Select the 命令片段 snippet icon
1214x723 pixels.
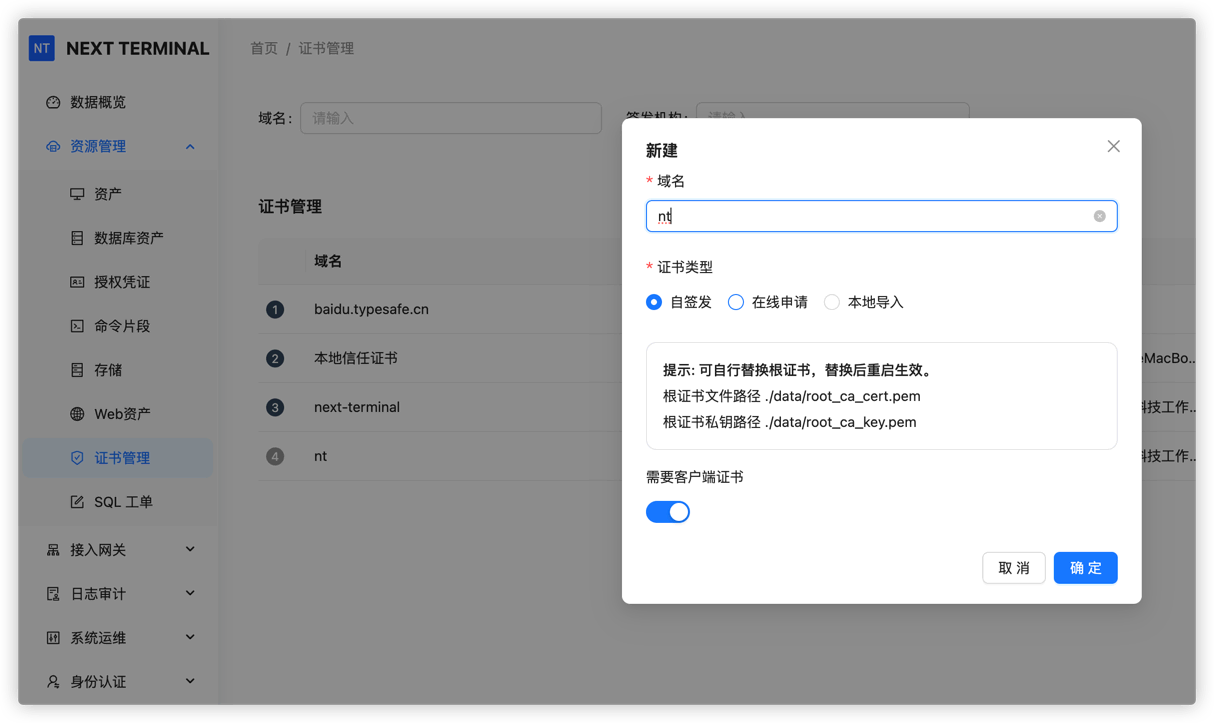[77, 325]
